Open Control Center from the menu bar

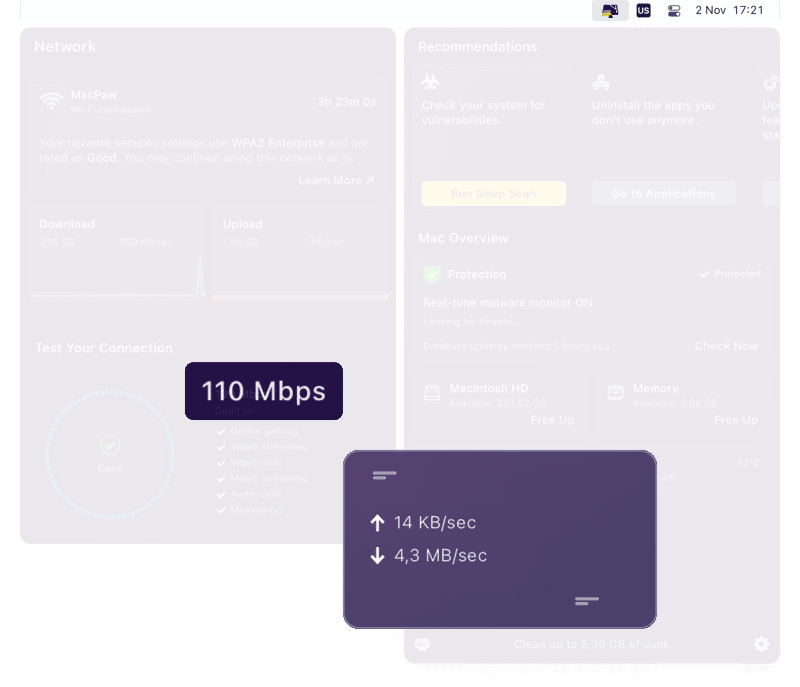(x=674, y=10)
